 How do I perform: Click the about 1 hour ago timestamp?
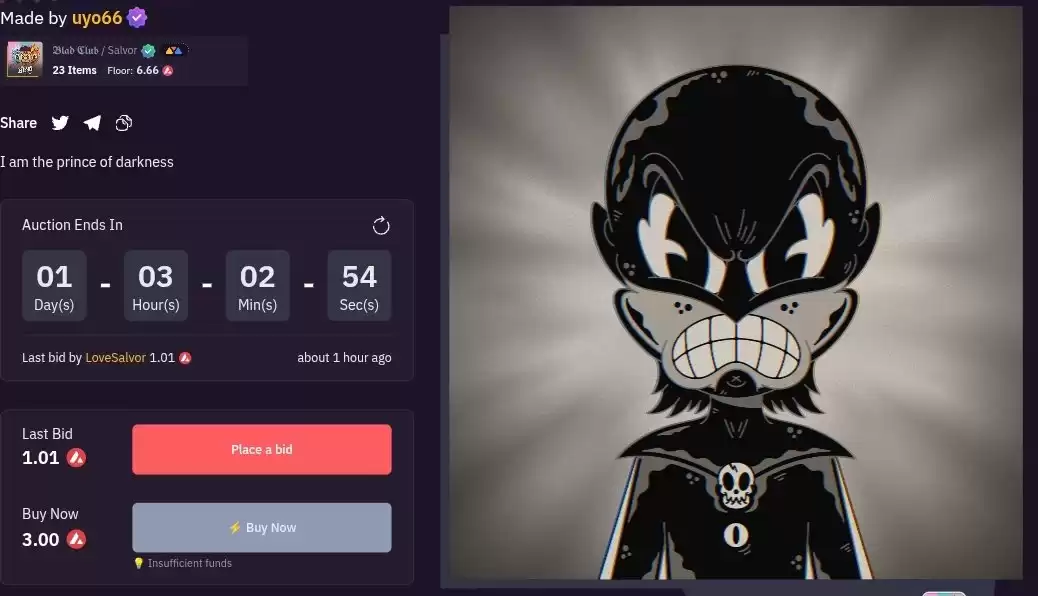coord(344,358)
